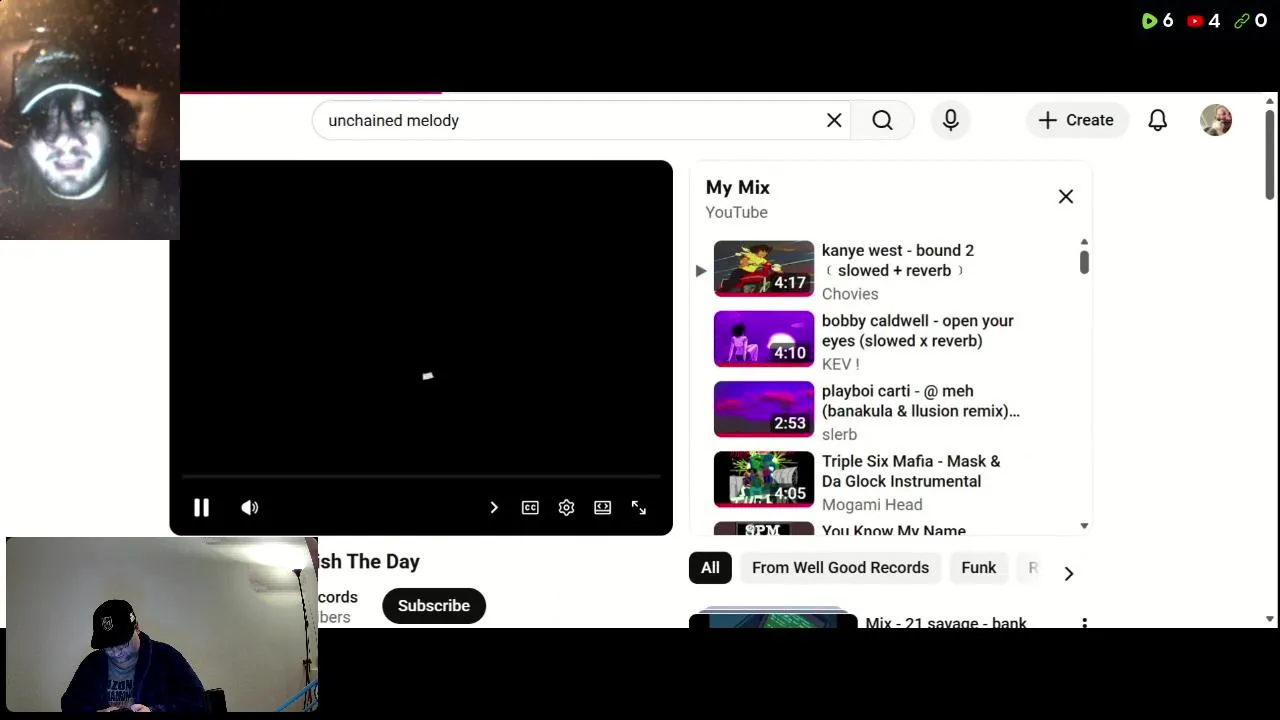Open 'Mix - 21 savage - bank' video title

[946, 623]
